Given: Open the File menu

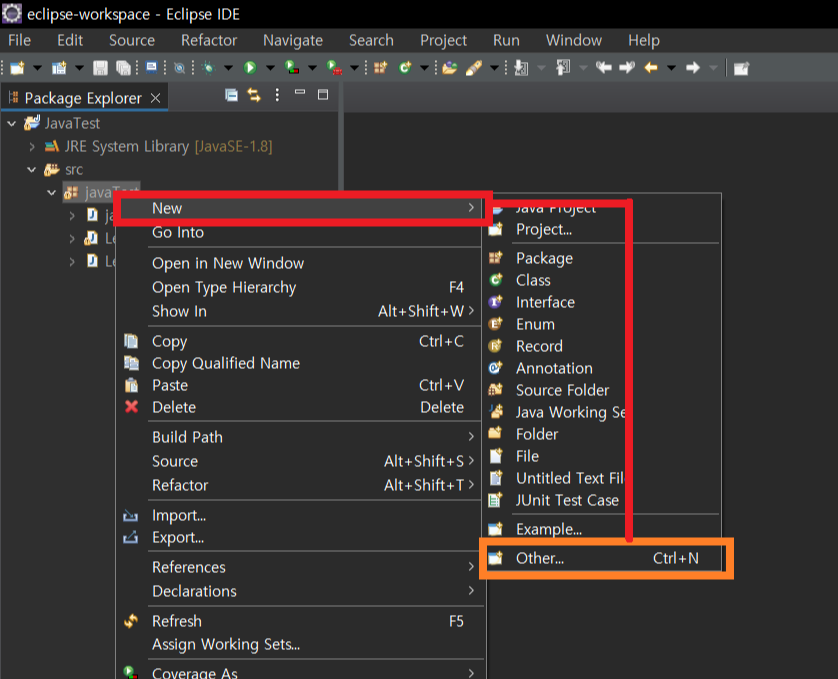Looking at the screenshot, I should (19, 41).
